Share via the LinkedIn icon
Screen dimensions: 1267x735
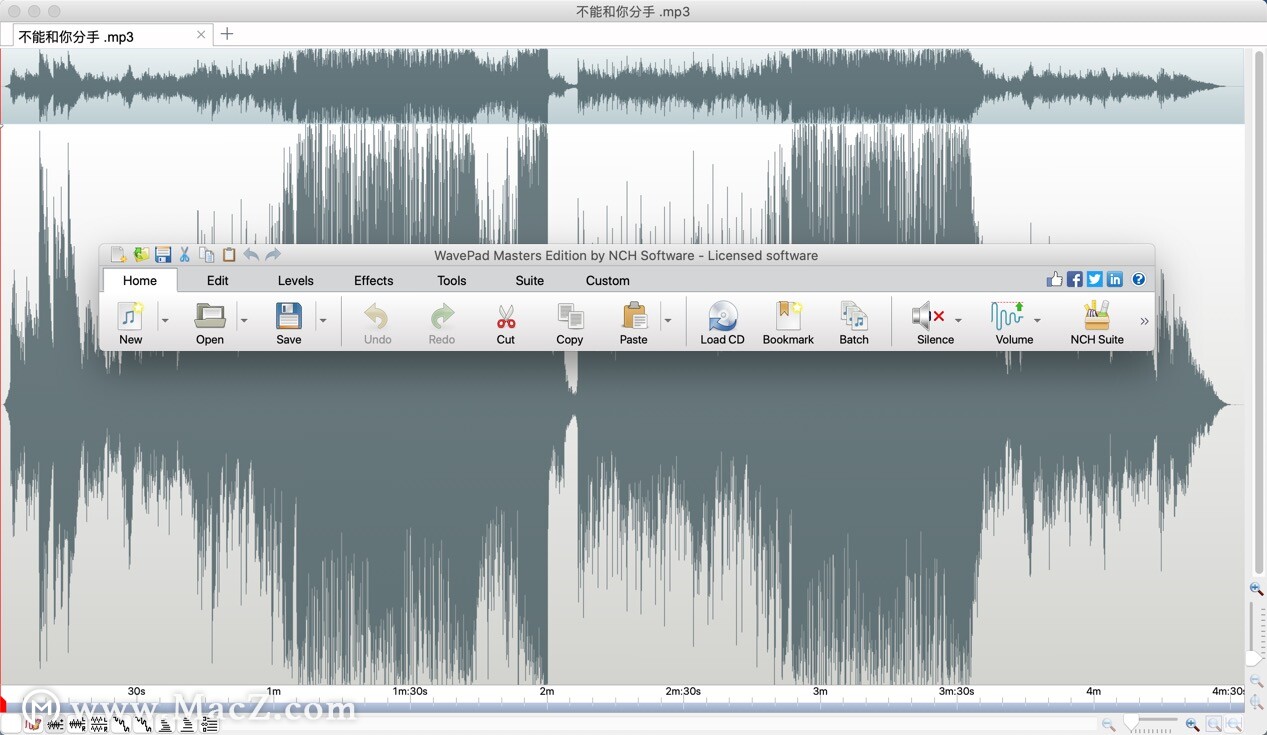coord(1115,280)
